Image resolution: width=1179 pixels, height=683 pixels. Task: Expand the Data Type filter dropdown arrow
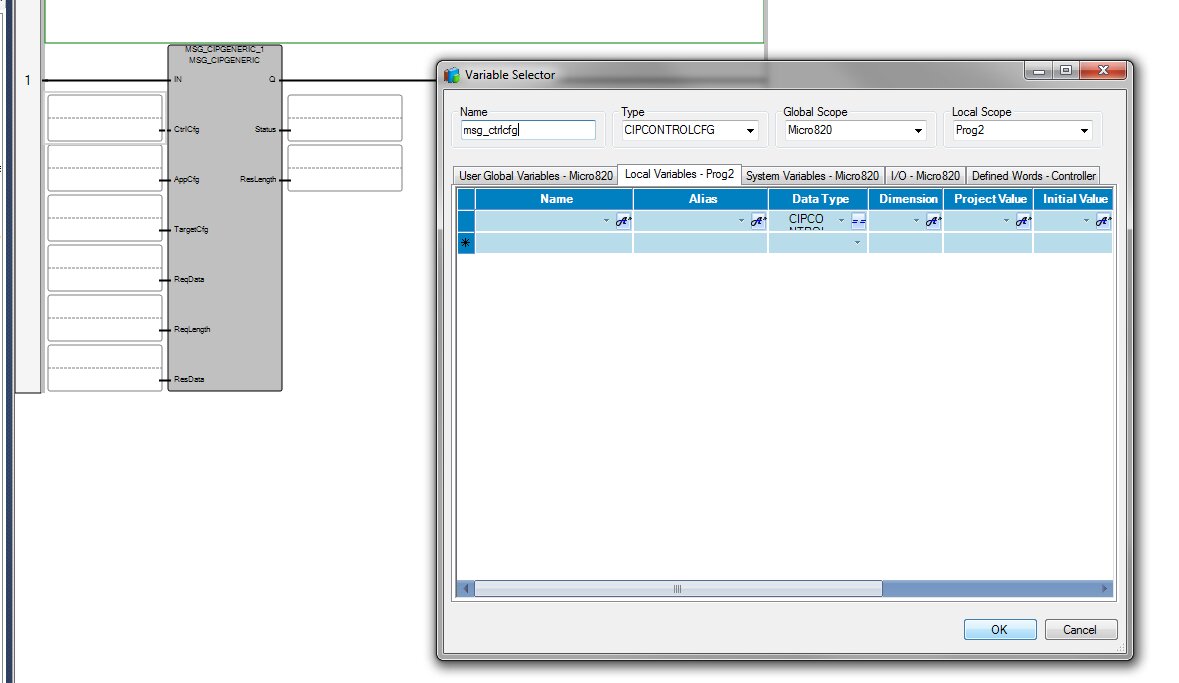pyautogui.click(x=841, y=220)
